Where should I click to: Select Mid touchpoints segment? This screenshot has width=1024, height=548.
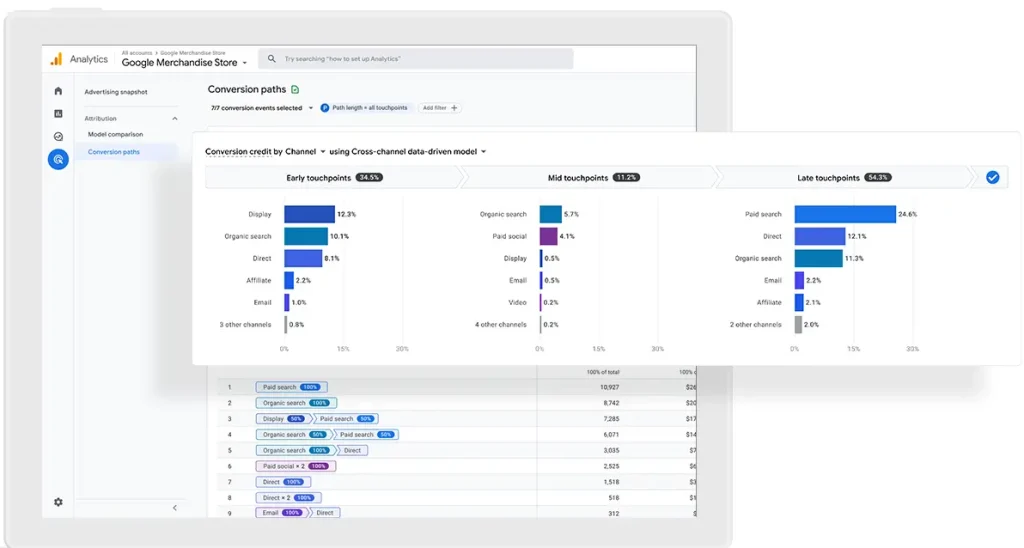point(590,178)
